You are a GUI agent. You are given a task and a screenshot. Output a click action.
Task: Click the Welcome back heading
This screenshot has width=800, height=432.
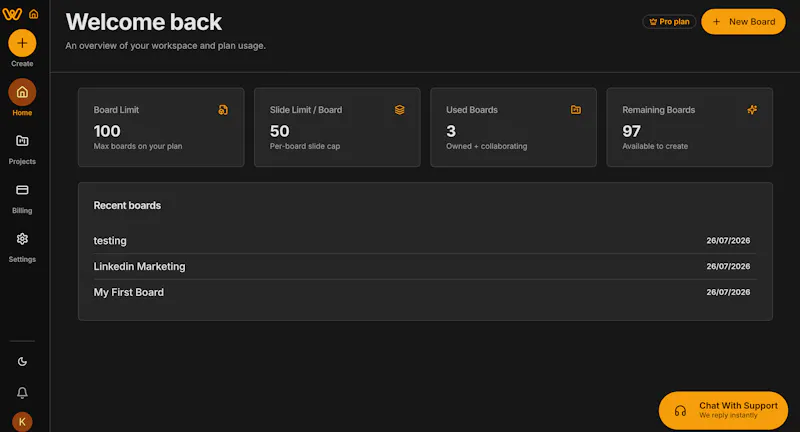click(144, 22)
